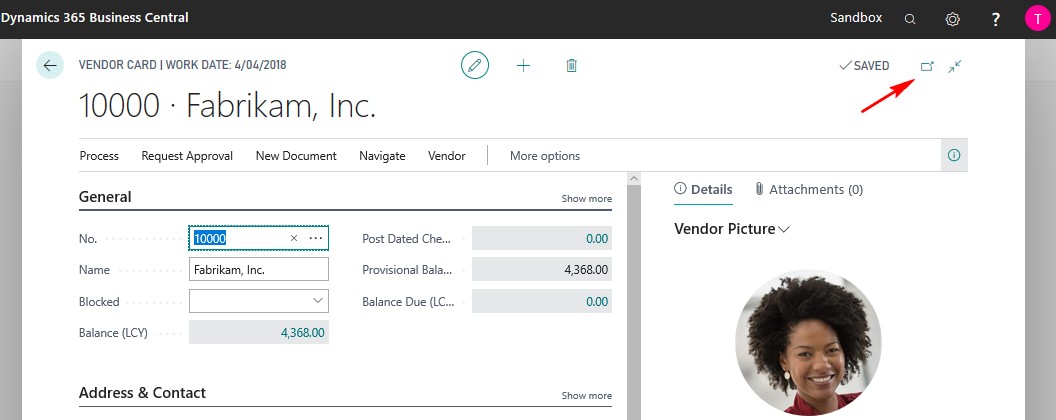1056x420 pixels.
Task: Show more fields in Address & Contact
Action: 587,396
